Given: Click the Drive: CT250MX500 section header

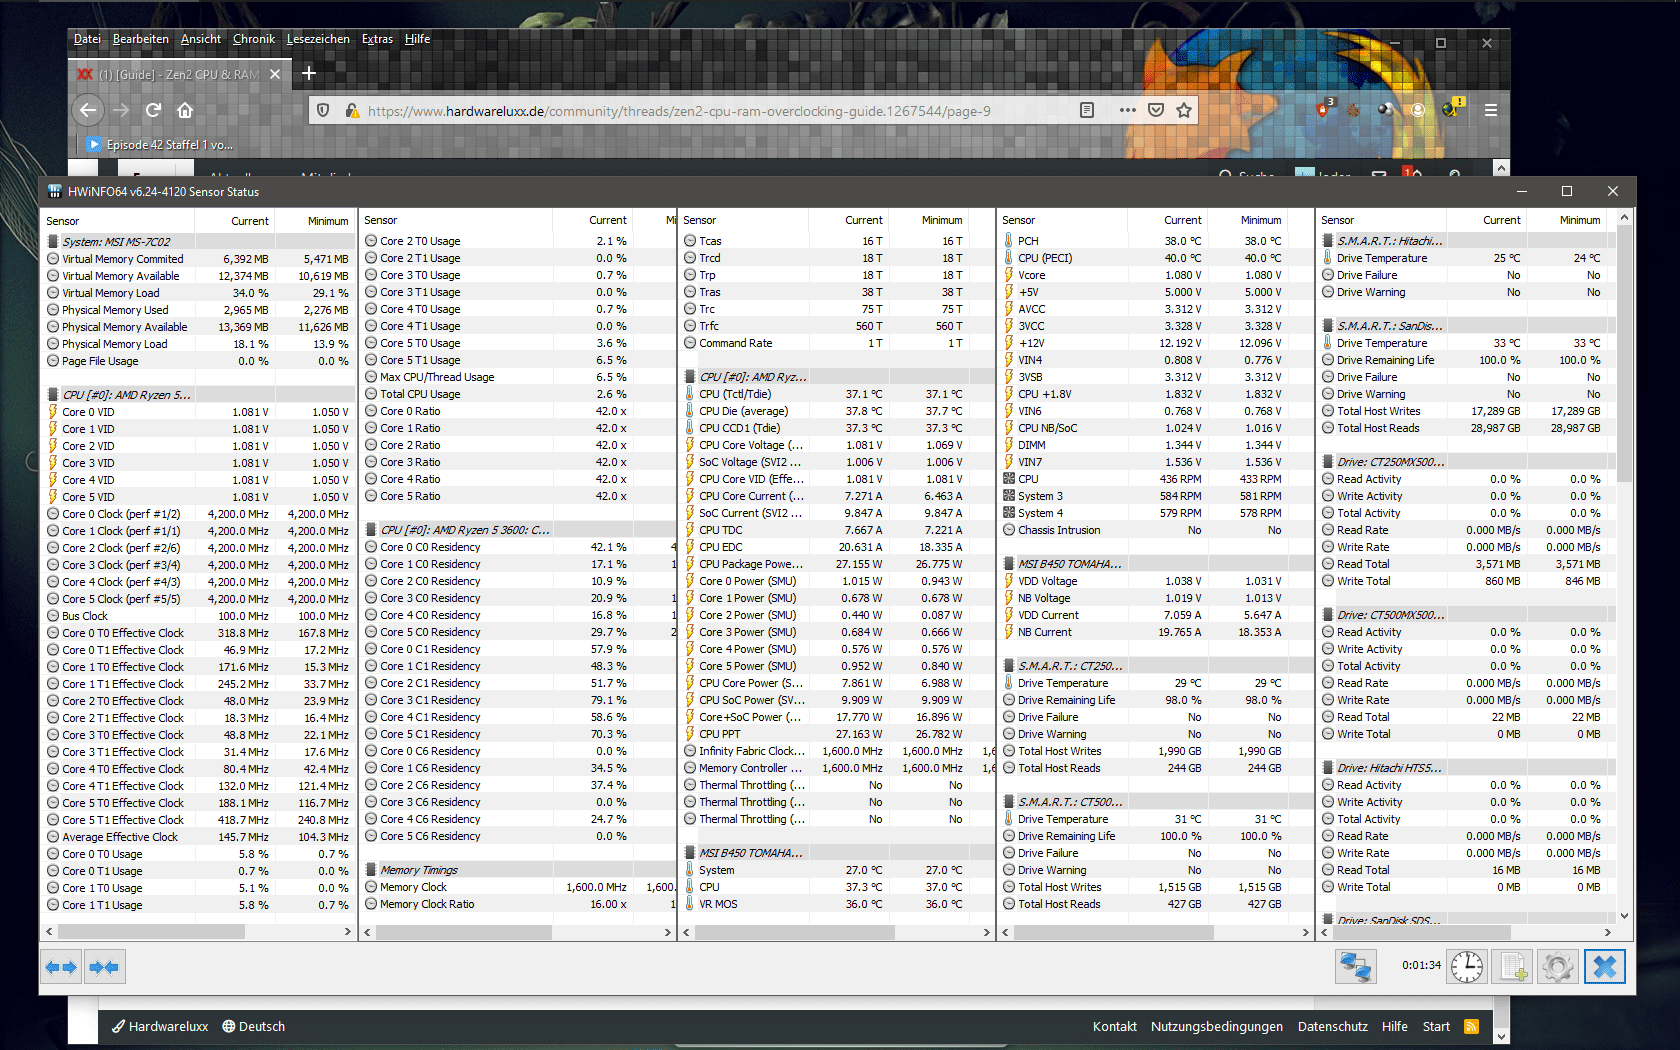Looking at the screenshot, I should tap(1468, 462).
